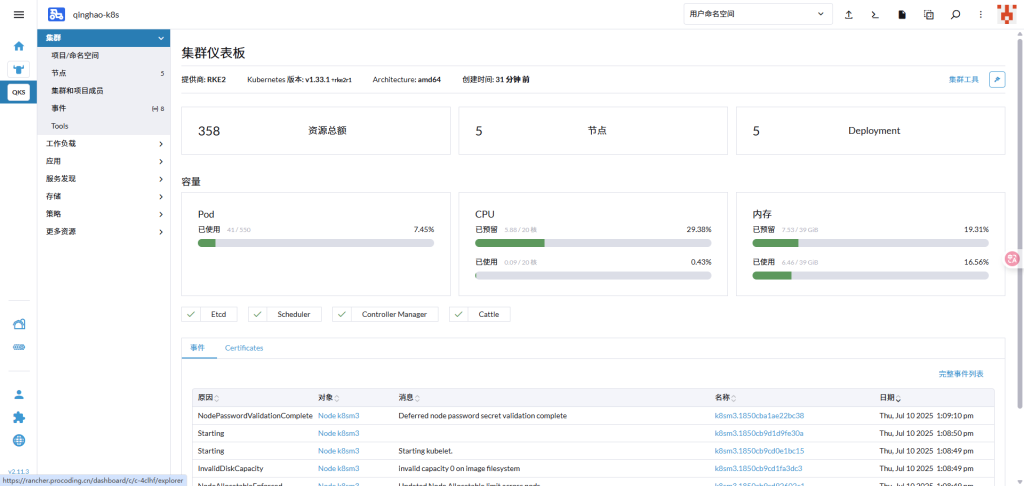
Task: Copy KubeConfig to clipboard icon
Action: [x=928, y=14]
